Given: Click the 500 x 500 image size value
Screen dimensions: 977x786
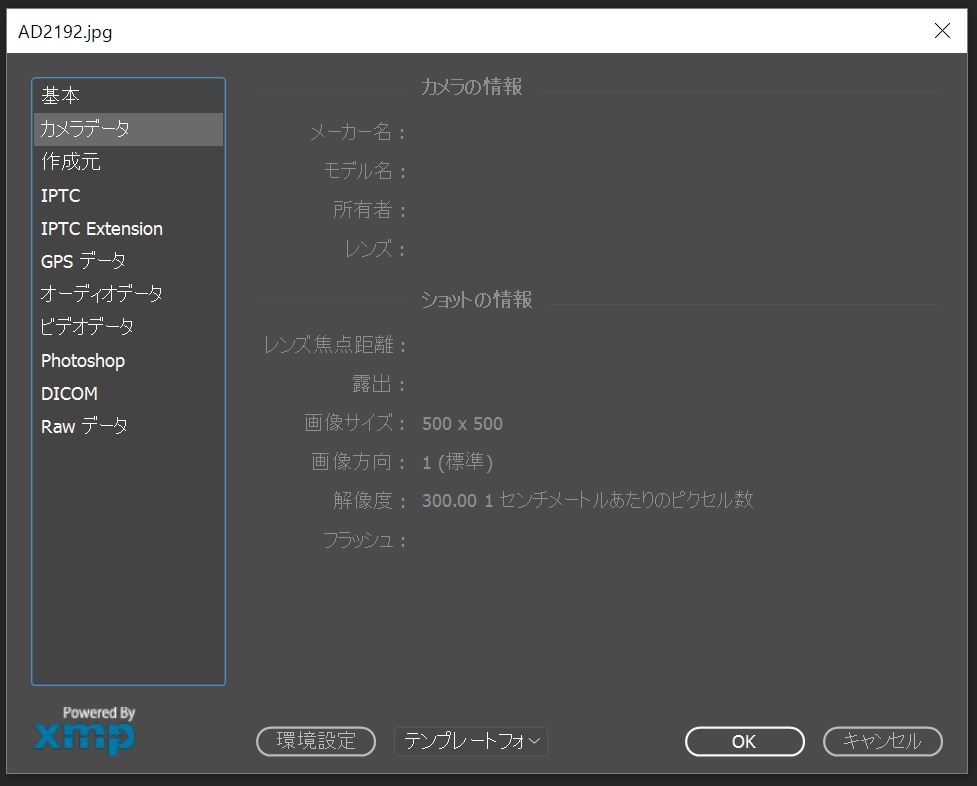Looking at the screenshot, I should [462, 424].
